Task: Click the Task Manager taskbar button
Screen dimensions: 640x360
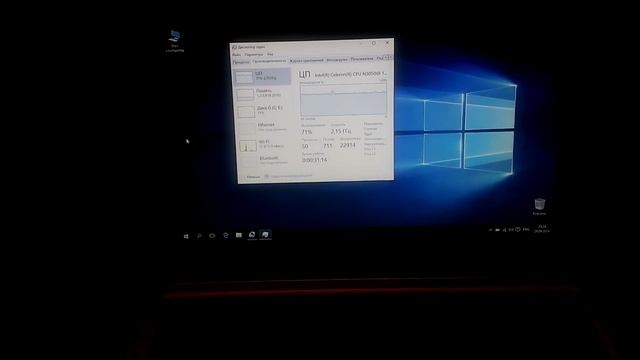Action: tap(265, 235)
